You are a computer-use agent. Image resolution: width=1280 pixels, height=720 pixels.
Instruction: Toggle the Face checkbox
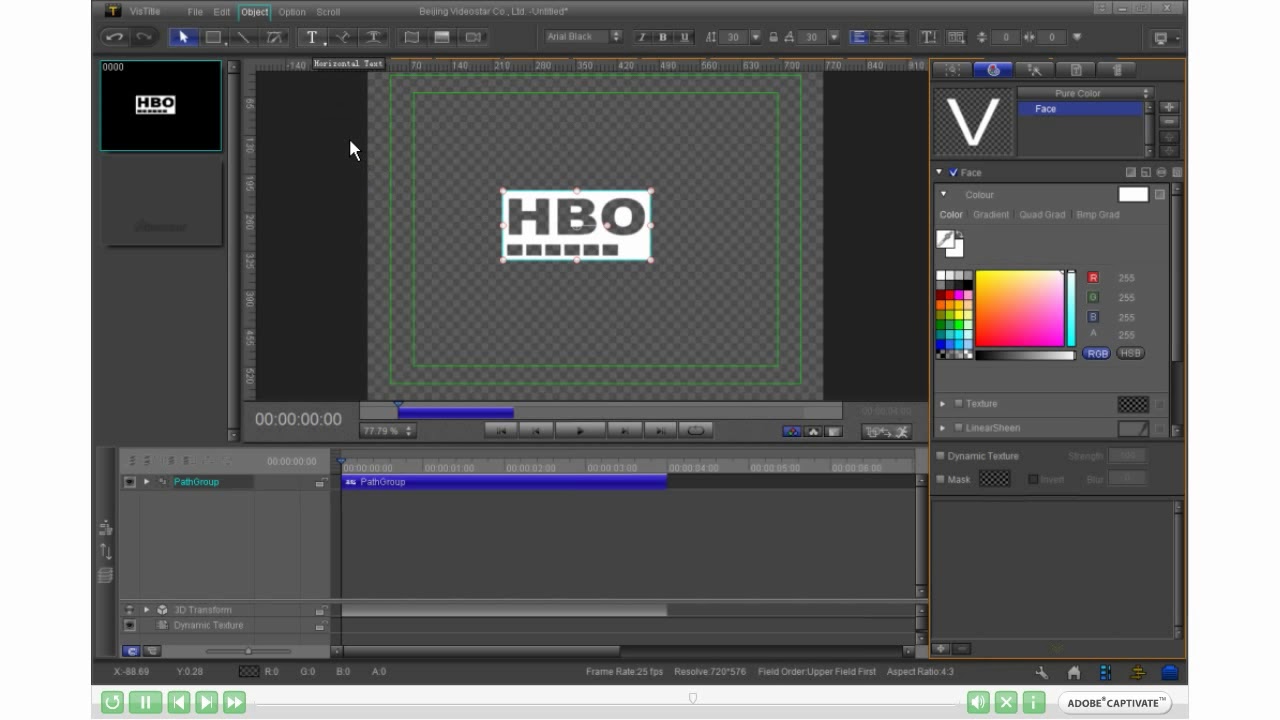click(954, 172)
